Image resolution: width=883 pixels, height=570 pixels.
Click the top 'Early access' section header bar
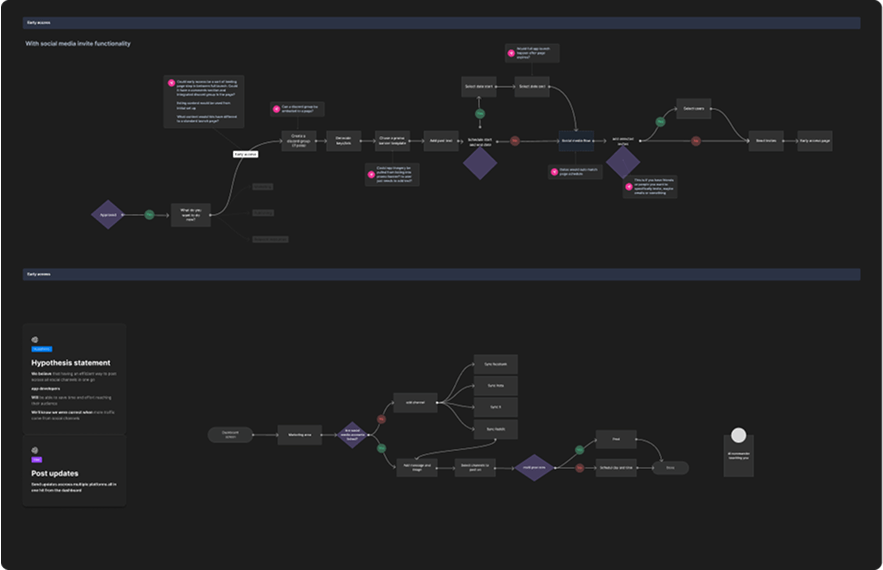click(441, 21)
